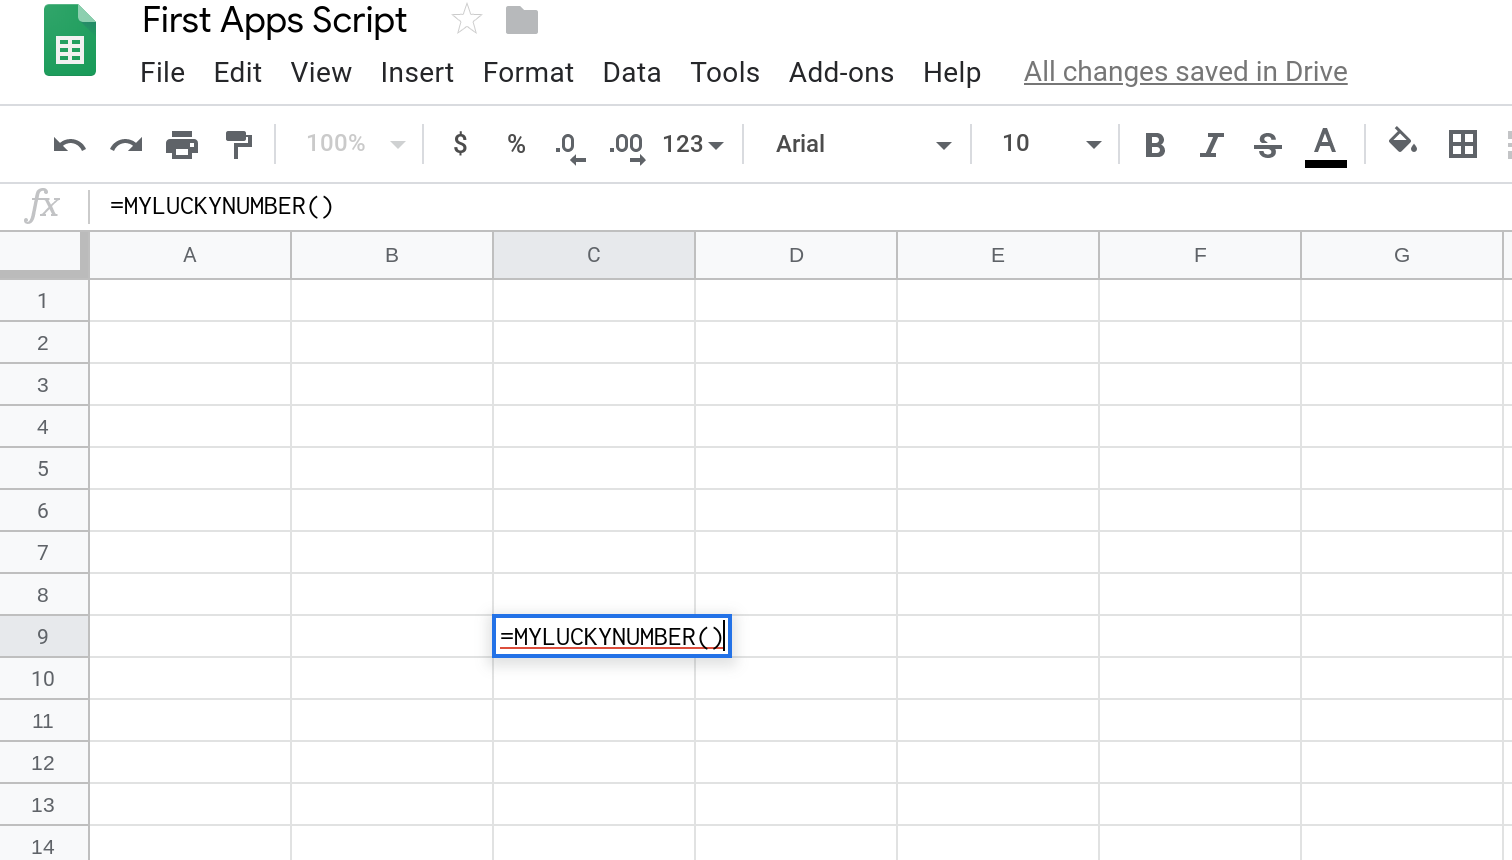Viewport: 1512px width, 860px height.
Task: Format as currency with dollar icon
Action: click(460, 144)
